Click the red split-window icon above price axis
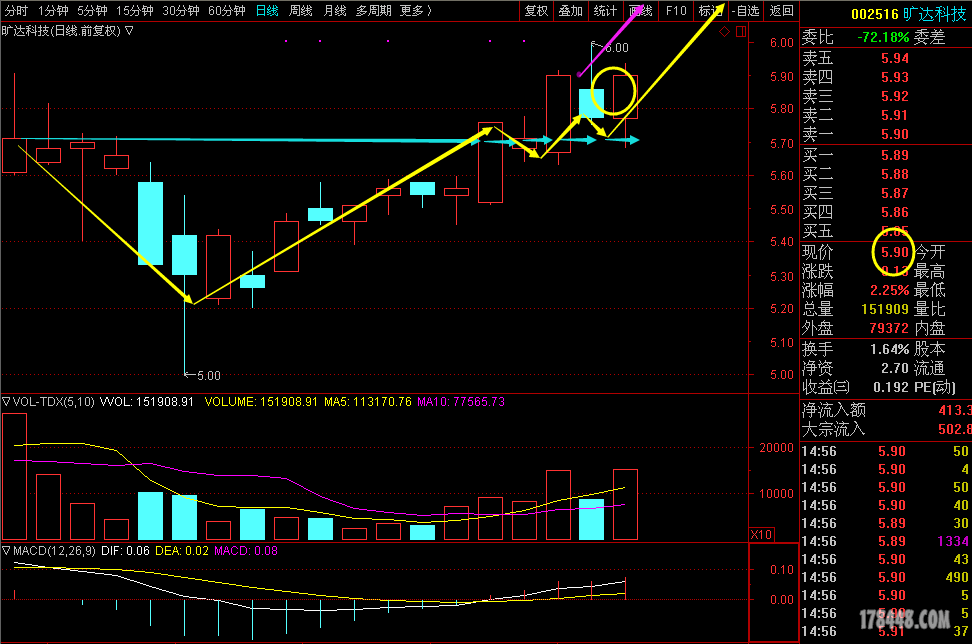The width and height of the screenshot is (972, 644). point(741,32)
